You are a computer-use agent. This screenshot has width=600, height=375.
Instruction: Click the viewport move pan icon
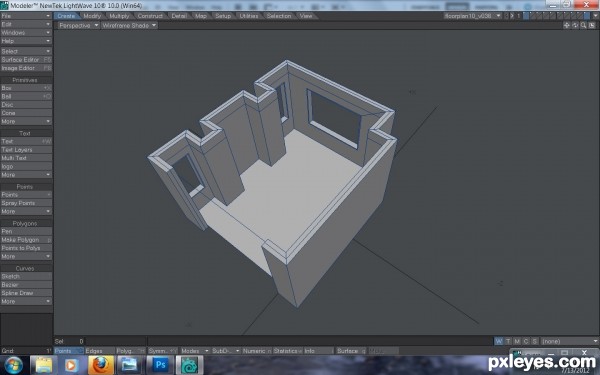(567, 25)
